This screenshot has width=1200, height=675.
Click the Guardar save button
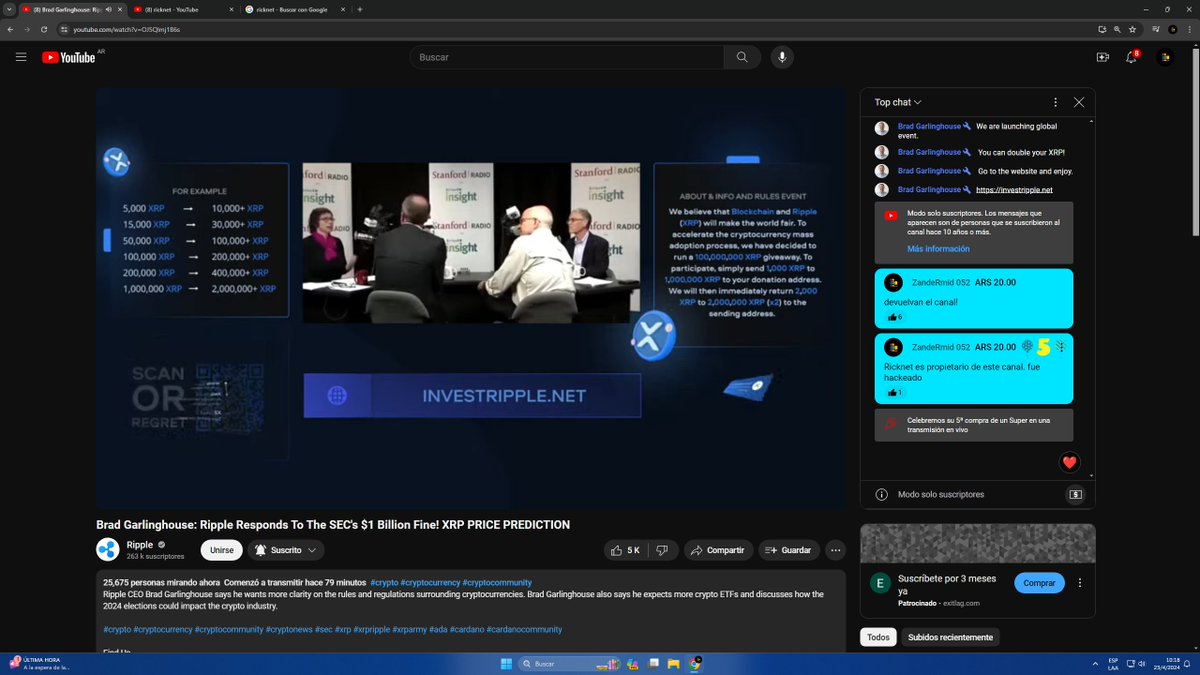pos(788,550)
